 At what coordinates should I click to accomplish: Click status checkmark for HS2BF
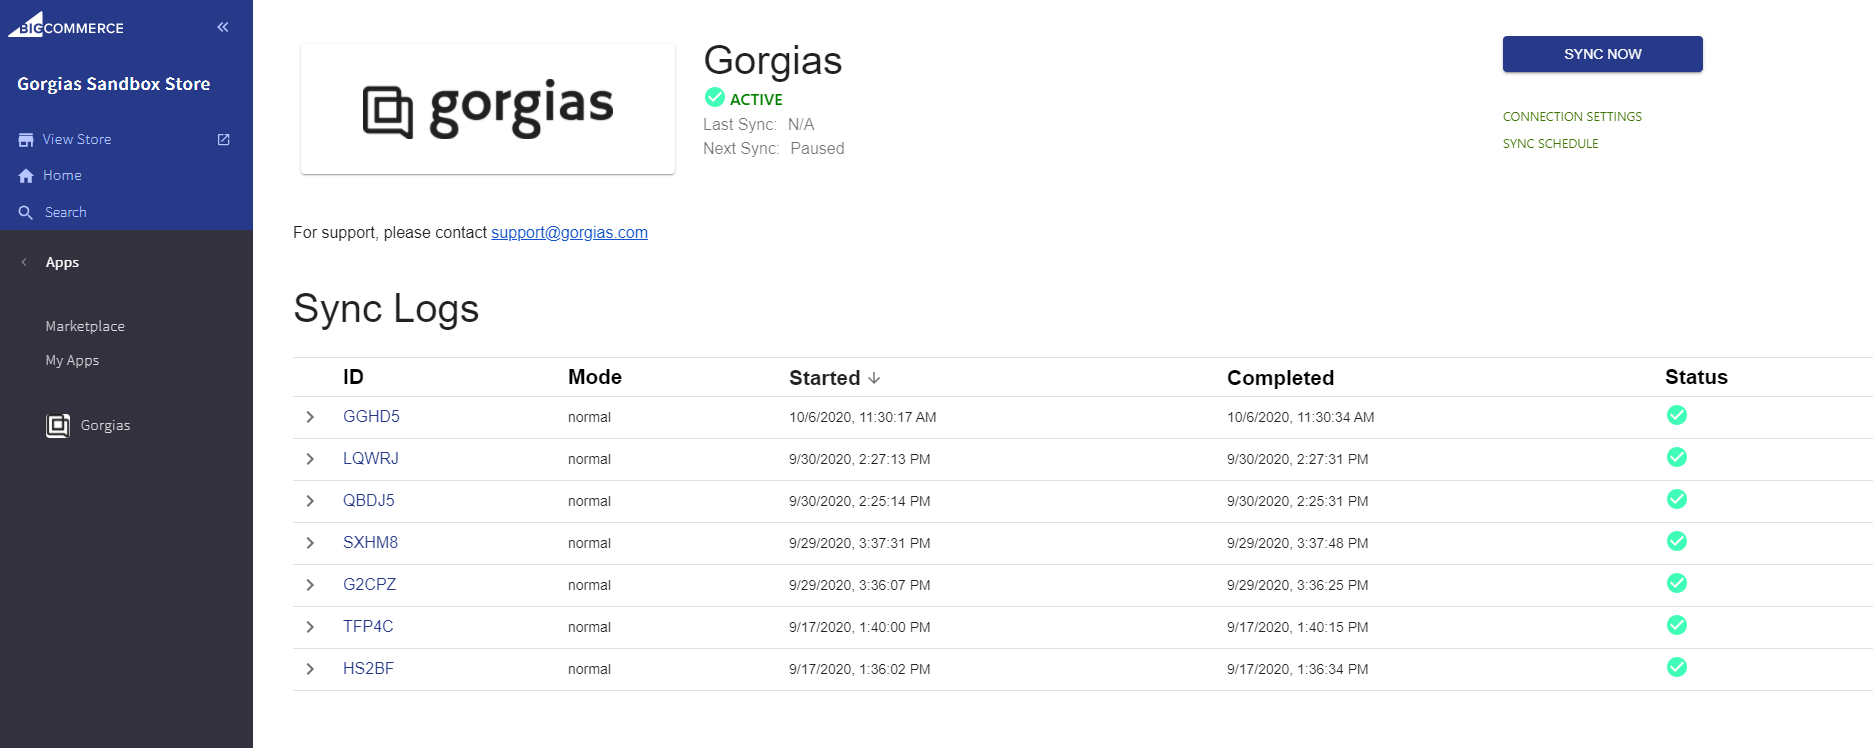click(1677, 667)
